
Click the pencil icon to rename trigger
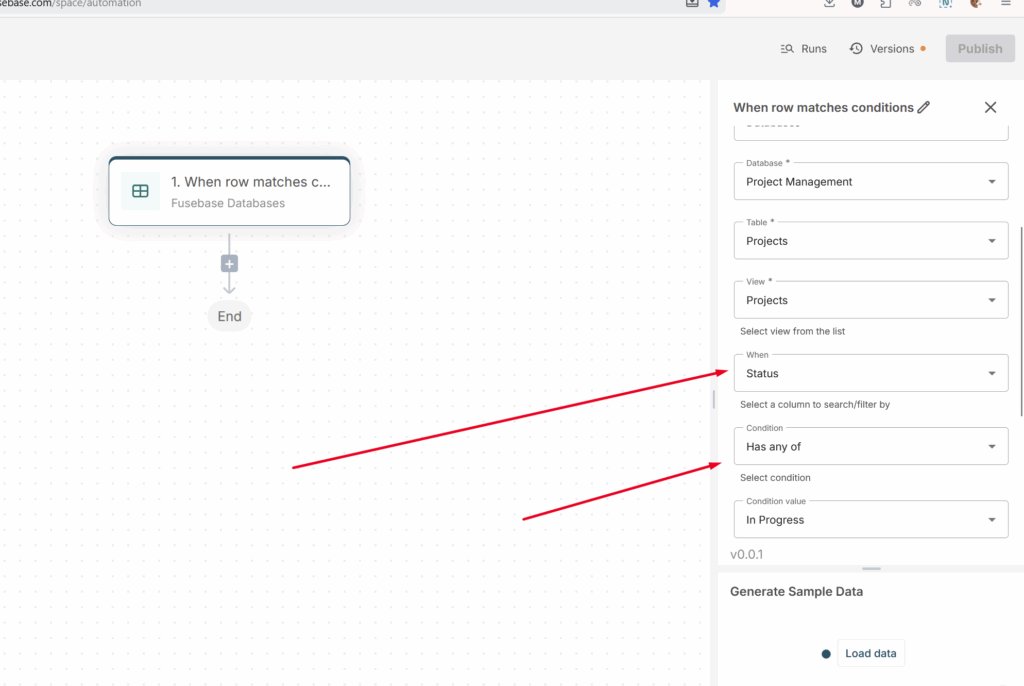point(924,107)
